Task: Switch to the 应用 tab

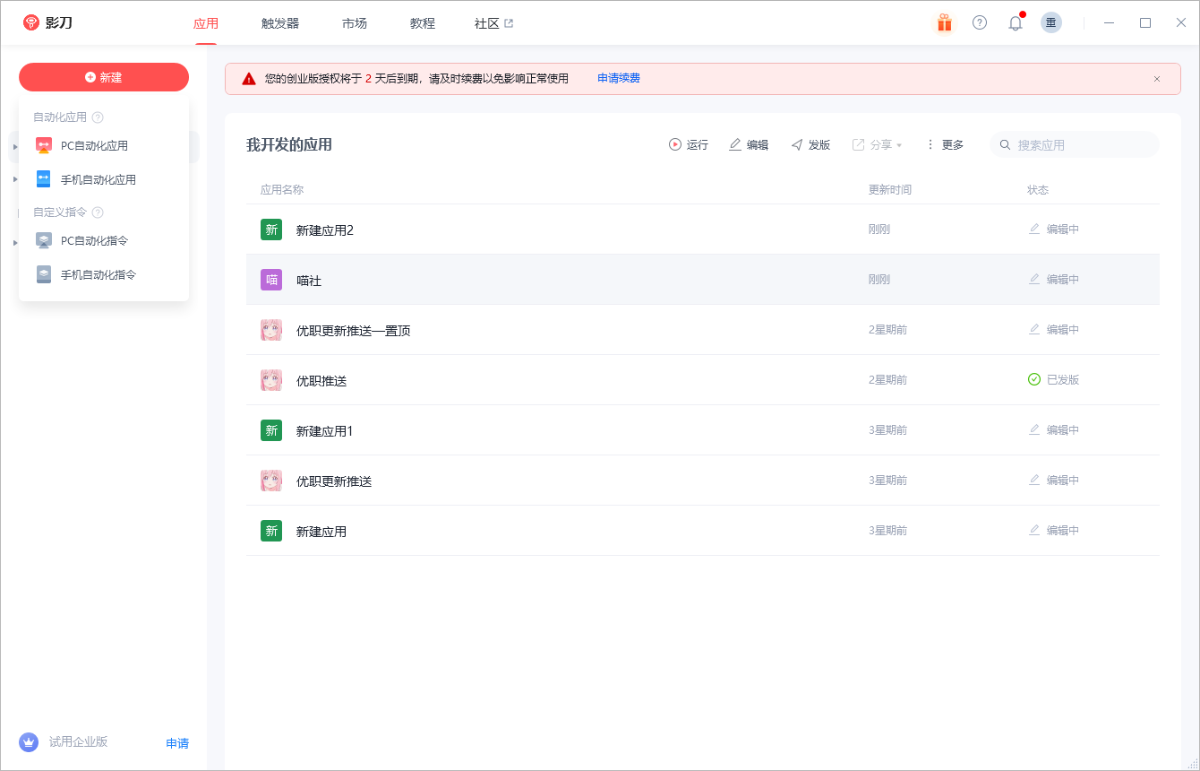Action: tap(206, 23)
